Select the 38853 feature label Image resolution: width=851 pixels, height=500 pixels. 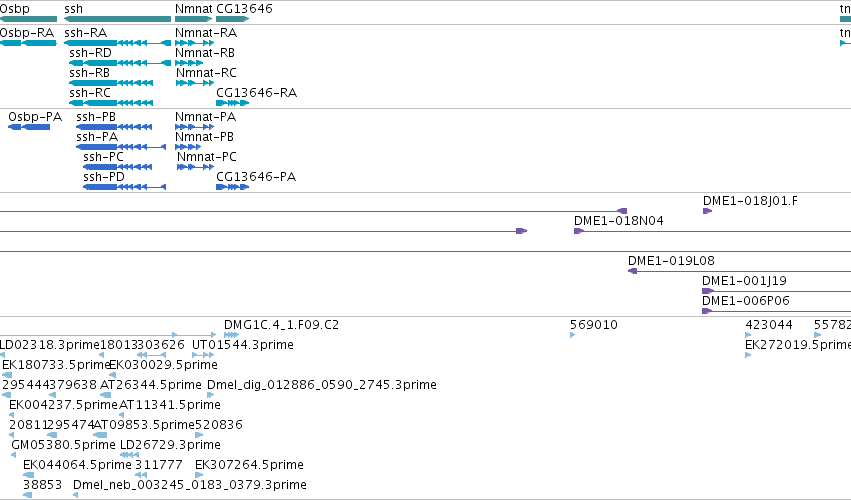[42, 485]
